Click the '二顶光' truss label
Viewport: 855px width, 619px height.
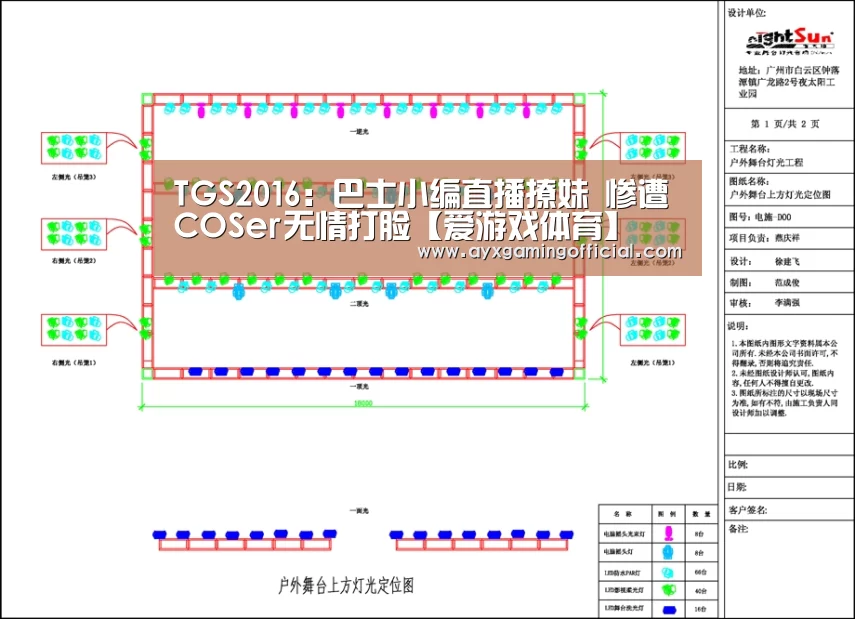pyautogui.click(x=359, y=304)
